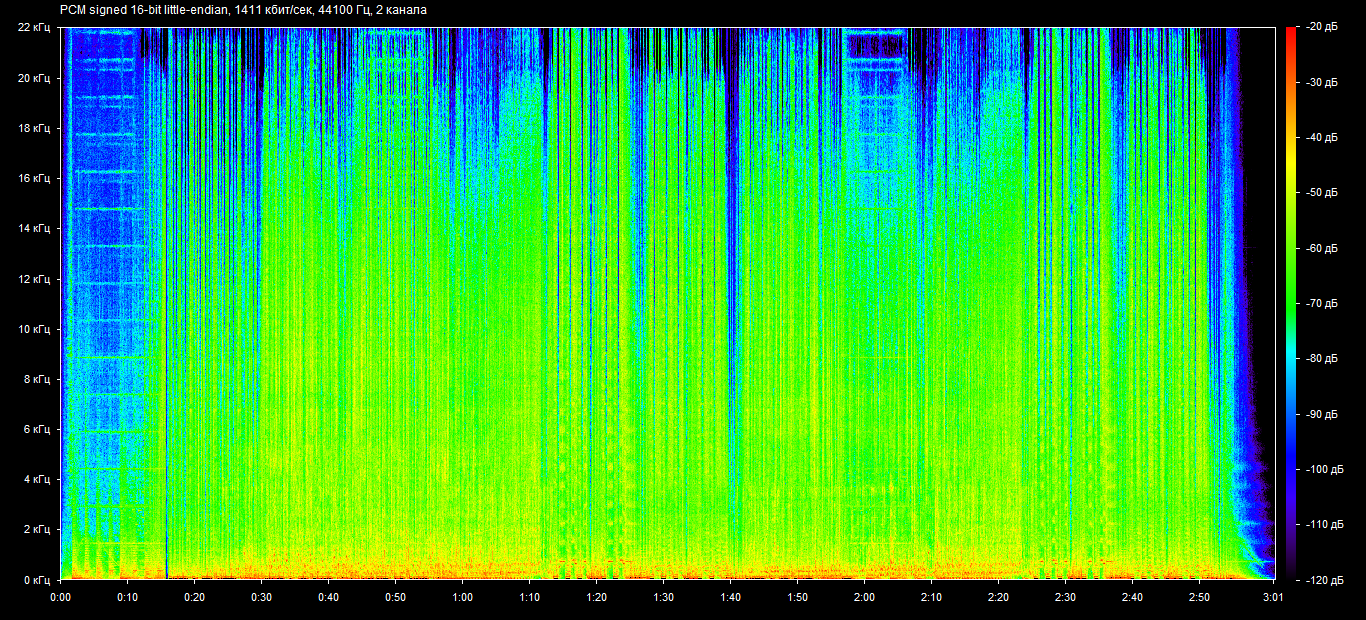The width and height of the screenshot is (1366, 620).
Task: Select the 2:40 time label
Action: coord(1132,597)
